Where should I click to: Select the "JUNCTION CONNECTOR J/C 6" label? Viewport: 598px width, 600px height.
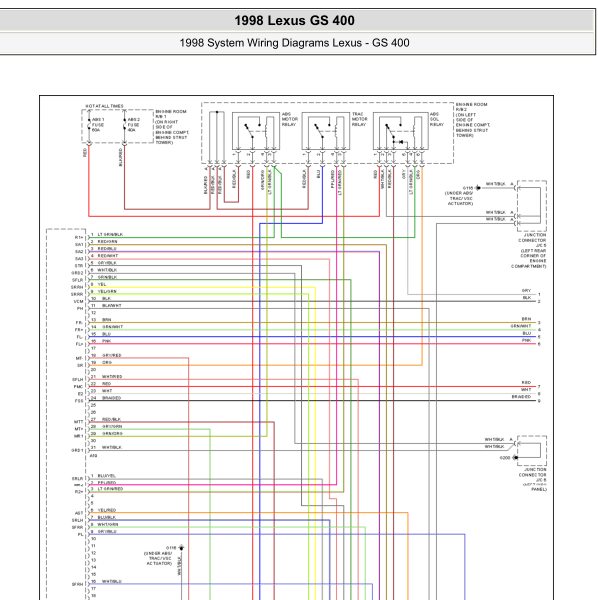pyautogui.click(x=533, y=474)
